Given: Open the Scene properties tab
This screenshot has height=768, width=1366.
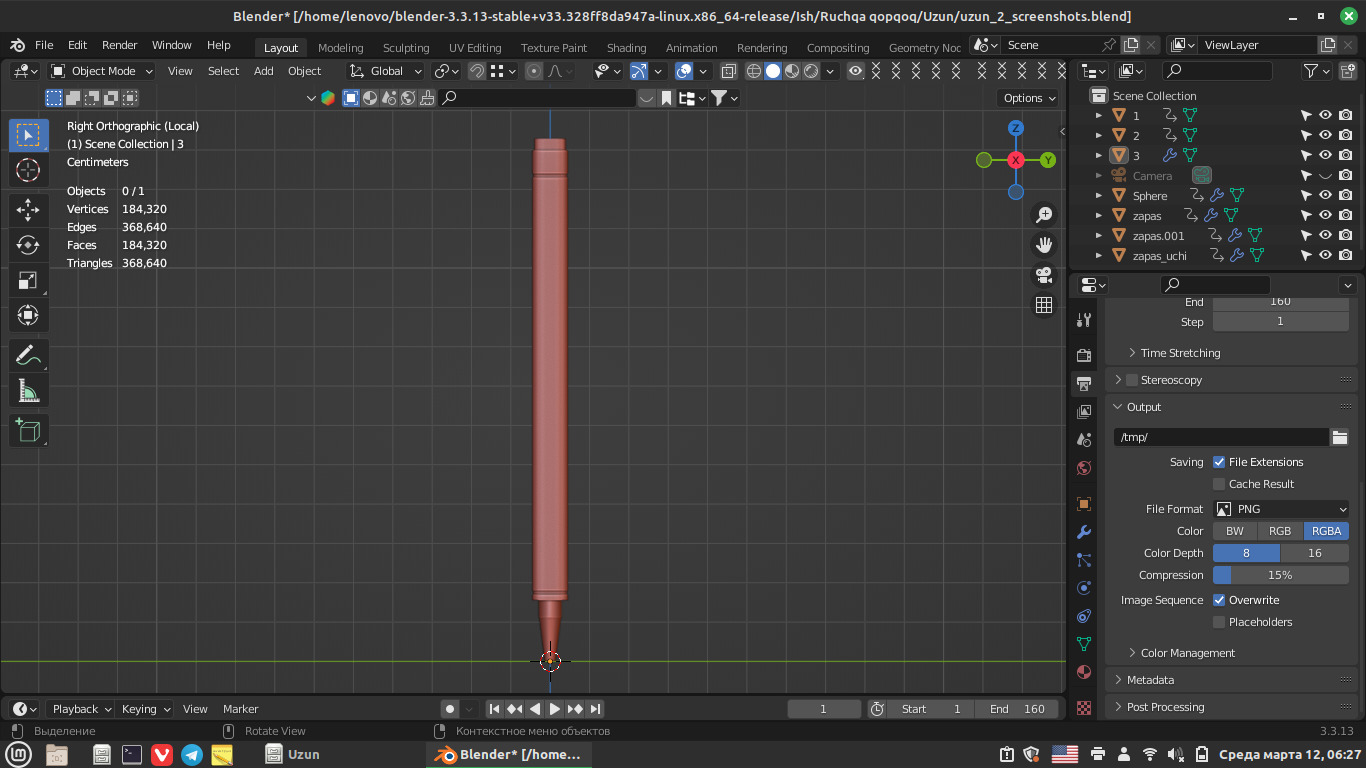Looking at the screenshot, I should [1084, 440].
